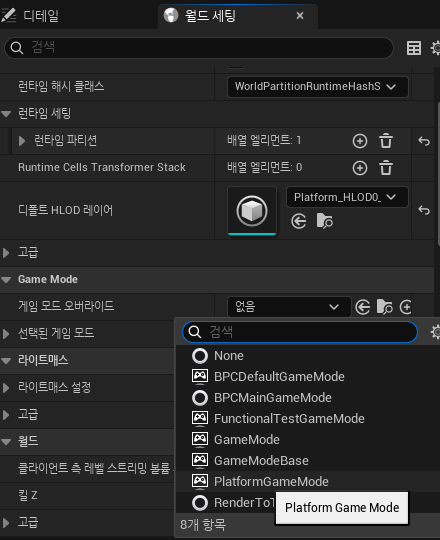The image size is (440, 540).
Task: Click the 디폴트 HLOD 레이어 label
Action: pyautogui.click(x=65, y=210)
